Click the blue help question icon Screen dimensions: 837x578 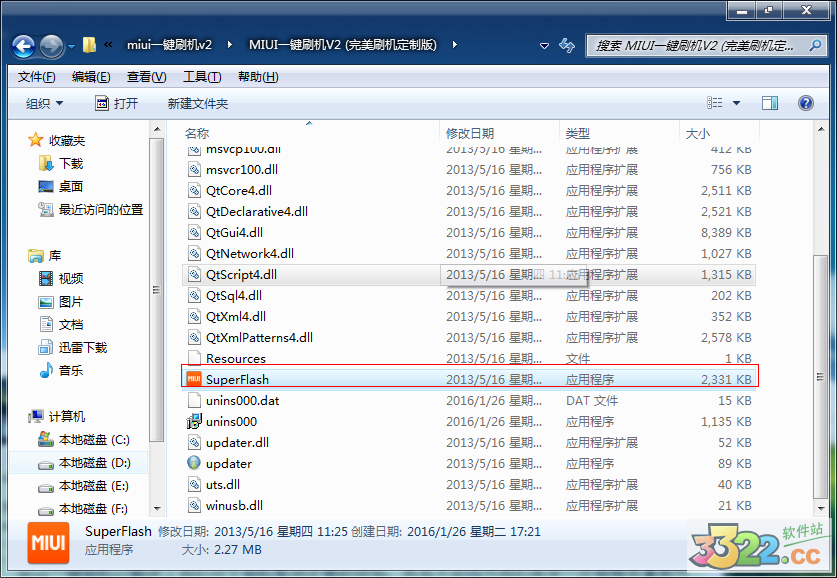806,102
